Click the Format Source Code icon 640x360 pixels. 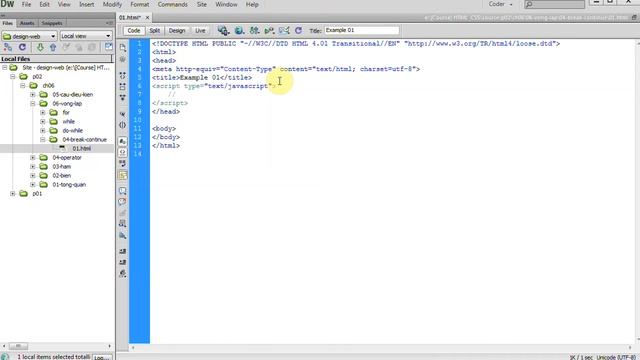122,273
